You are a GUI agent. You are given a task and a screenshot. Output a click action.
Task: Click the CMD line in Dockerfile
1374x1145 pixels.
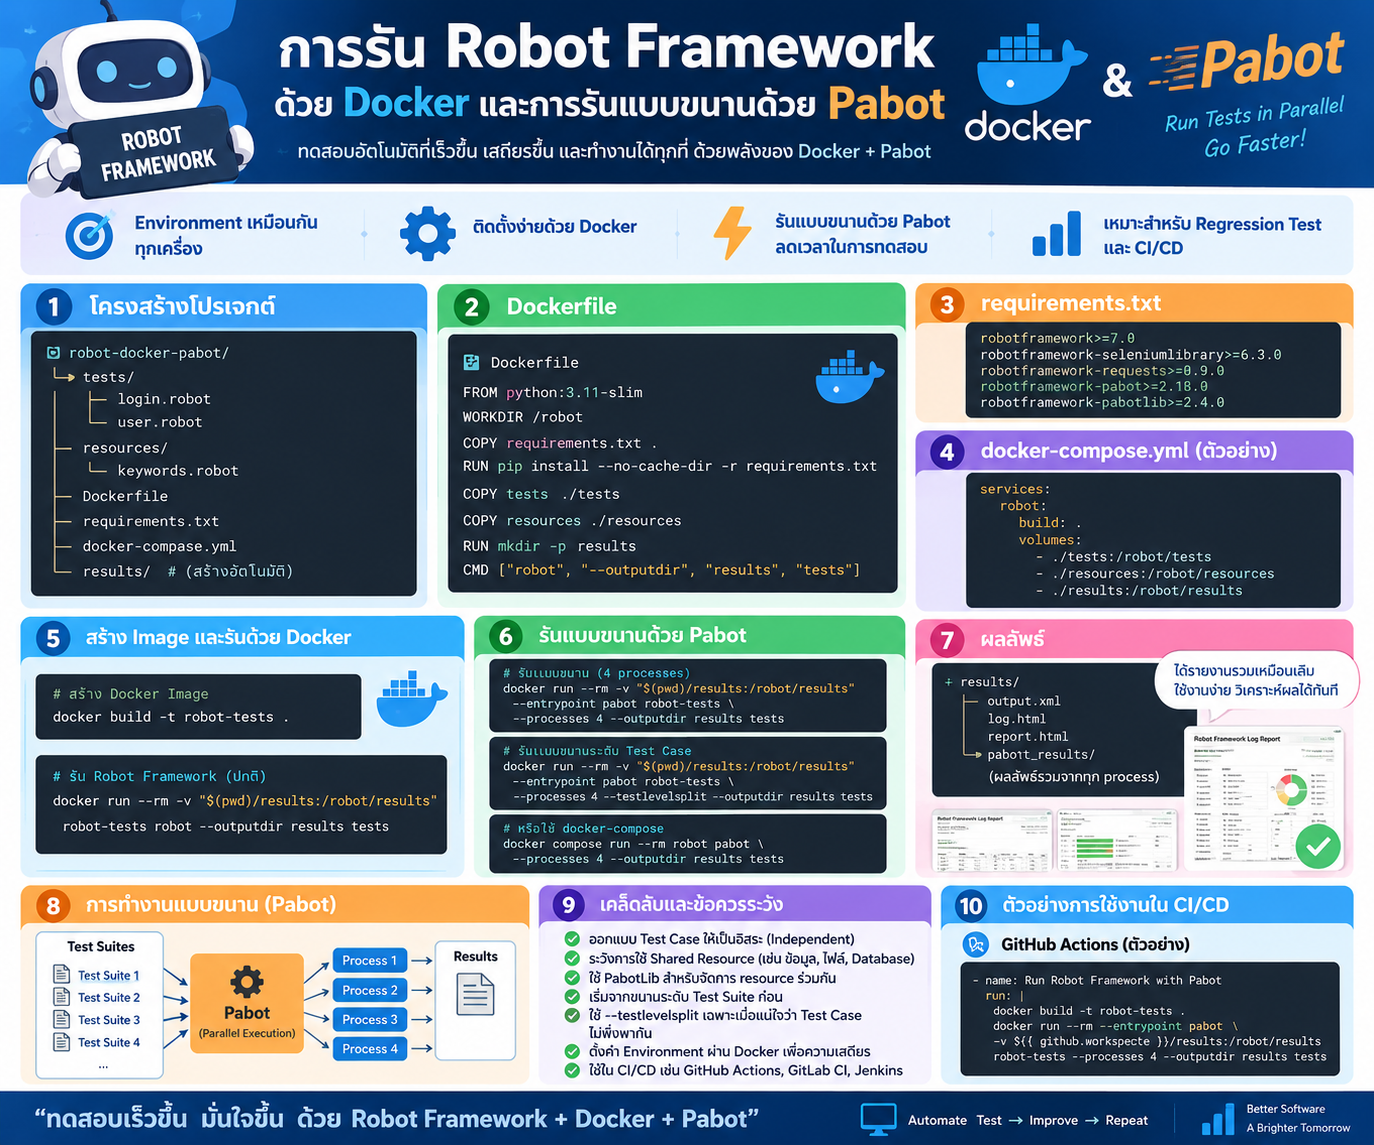[x=661, y=570]
